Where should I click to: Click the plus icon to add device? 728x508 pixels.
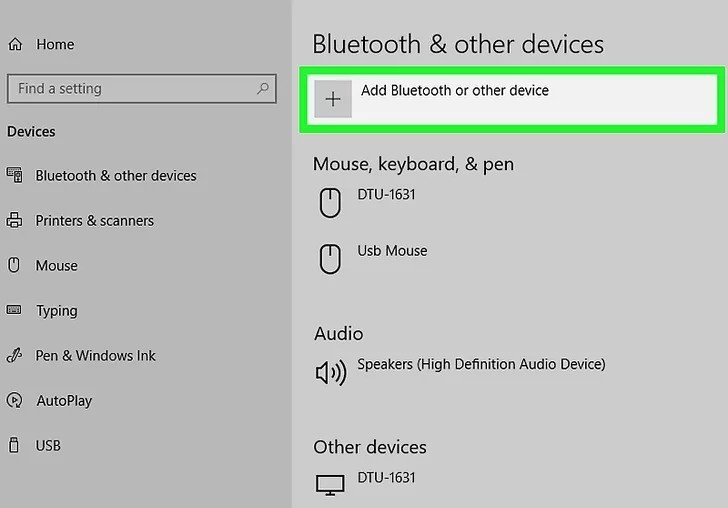coord(333,99)
